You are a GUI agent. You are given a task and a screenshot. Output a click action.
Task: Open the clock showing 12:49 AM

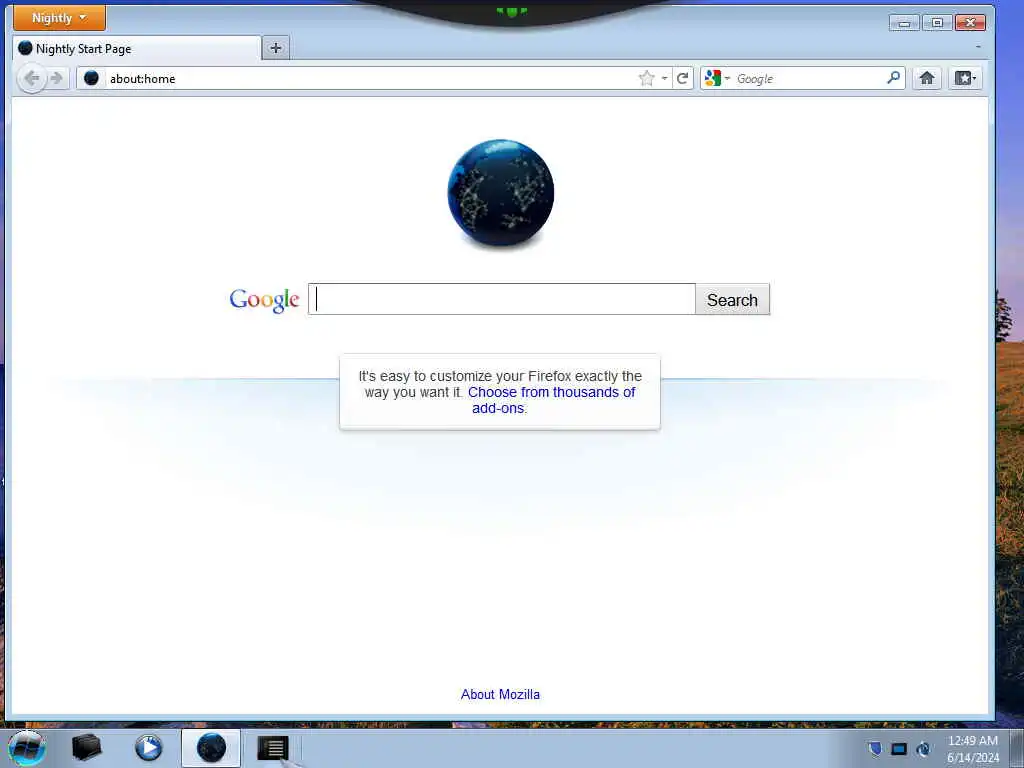(973, 749)
